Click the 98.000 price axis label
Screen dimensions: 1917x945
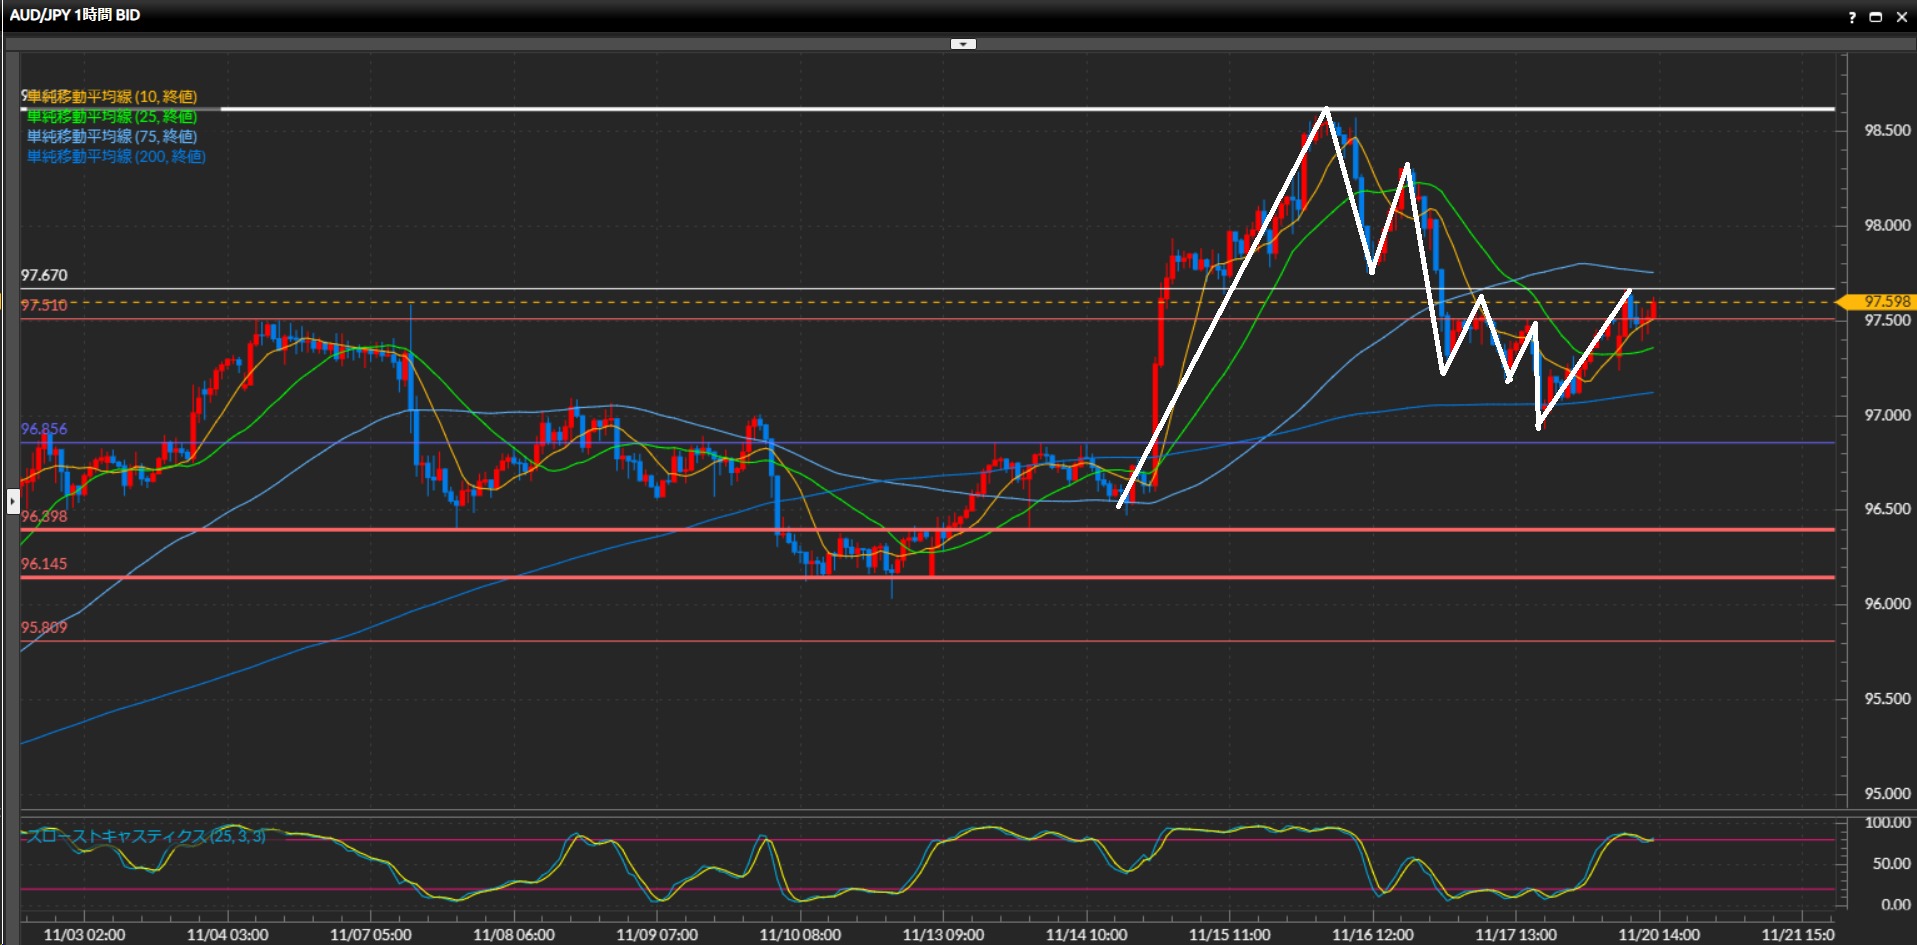[x=1886, y=225]
